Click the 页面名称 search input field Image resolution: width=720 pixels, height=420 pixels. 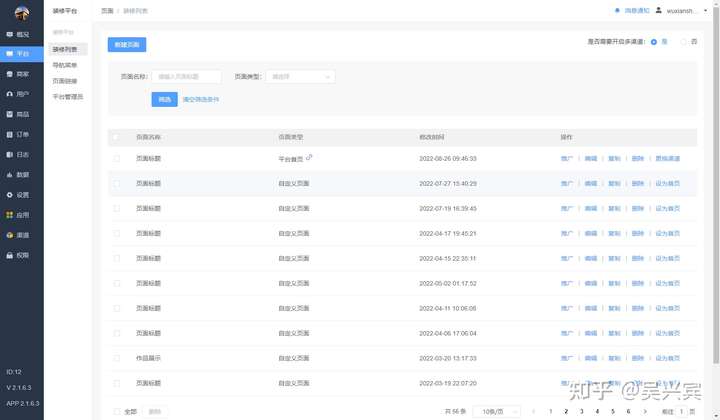(186, 77)
